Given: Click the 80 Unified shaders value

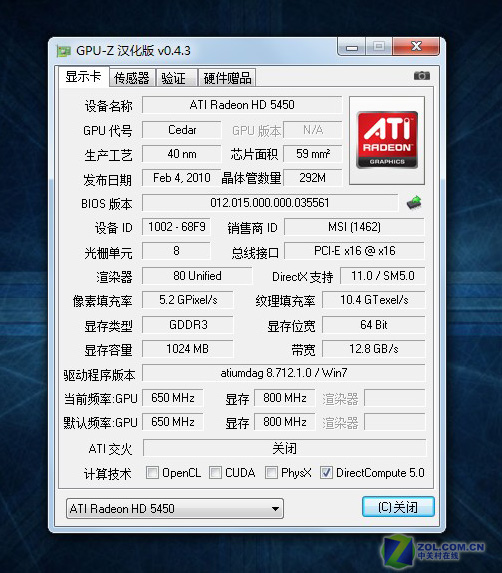Looking at the screenshot, I should 197,276.
